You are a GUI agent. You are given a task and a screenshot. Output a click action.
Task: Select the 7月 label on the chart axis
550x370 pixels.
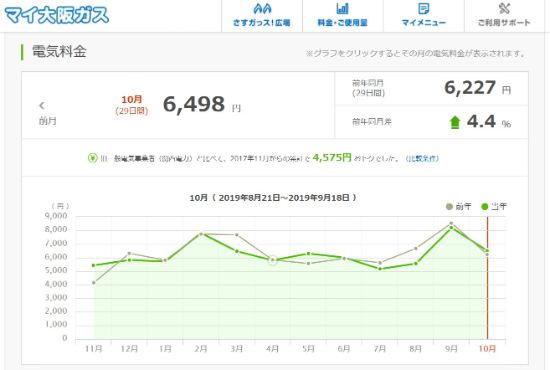[x=380, y=349]
